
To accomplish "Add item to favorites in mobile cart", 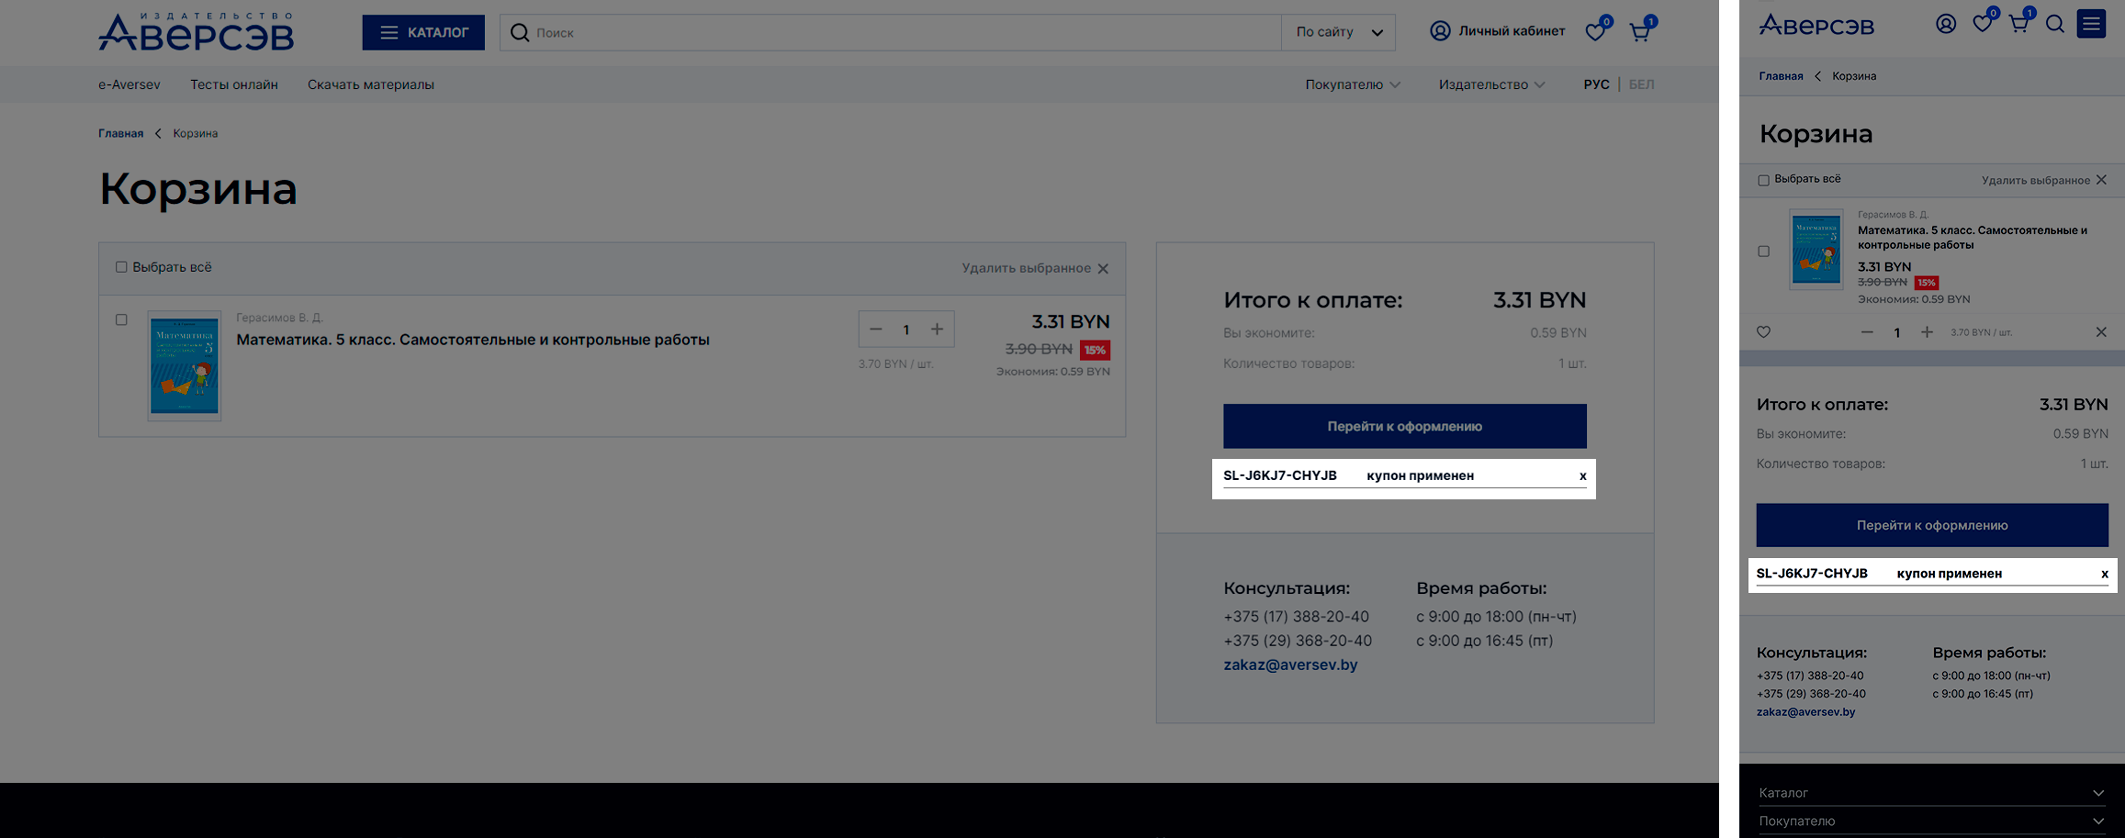I will pos(1764,332).
